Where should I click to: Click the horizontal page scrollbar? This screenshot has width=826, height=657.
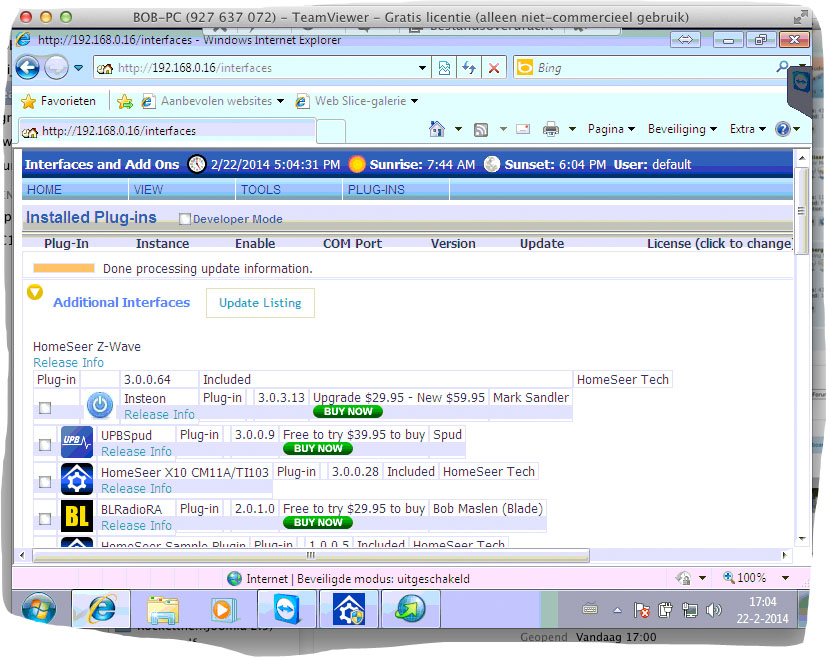pyautogui.click(x=311, y=555)
